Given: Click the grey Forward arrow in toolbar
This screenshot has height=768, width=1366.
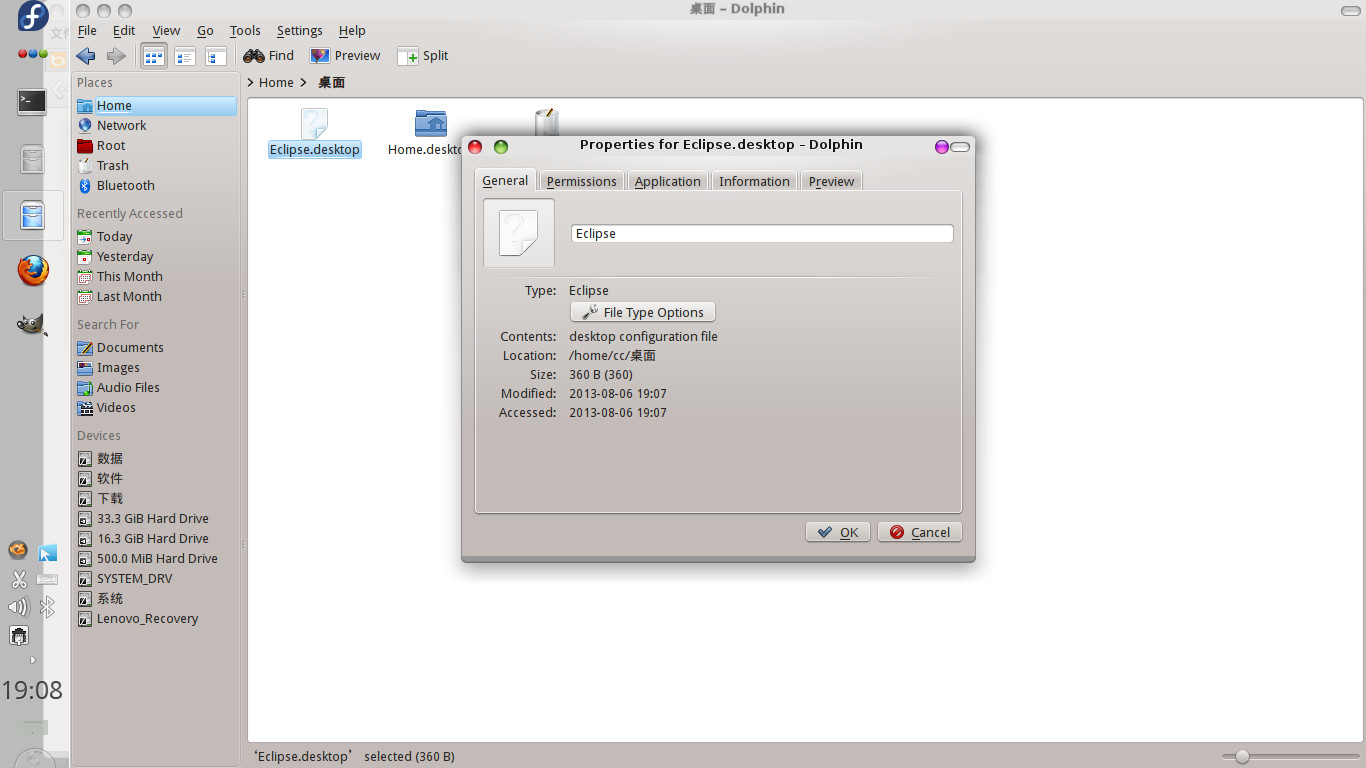Looking at the screenshot, I should (116, 56).
